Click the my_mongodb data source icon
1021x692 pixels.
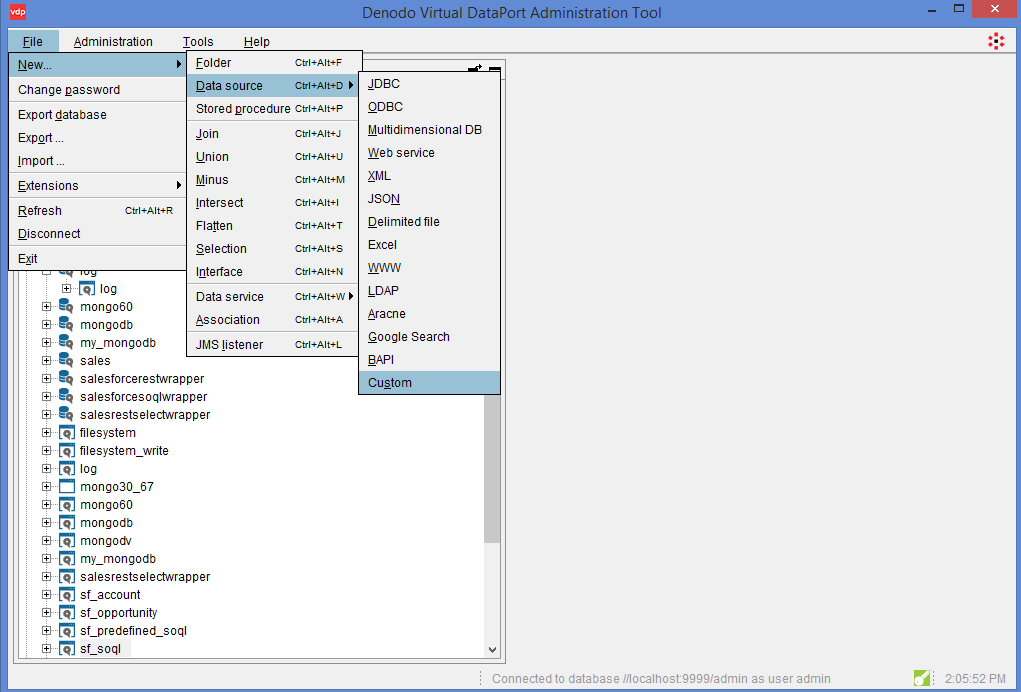(x=66, y=342)
